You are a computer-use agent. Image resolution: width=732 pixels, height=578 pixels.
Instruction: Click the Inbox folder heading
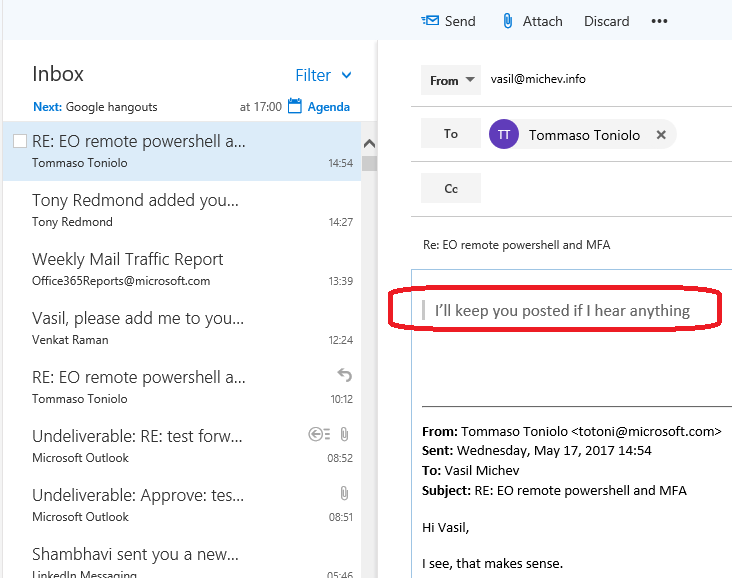click(58, 74)
